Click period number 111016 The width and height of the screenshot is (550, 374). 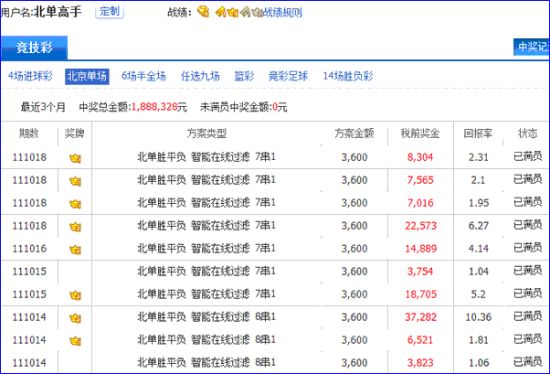coord(29,248)
